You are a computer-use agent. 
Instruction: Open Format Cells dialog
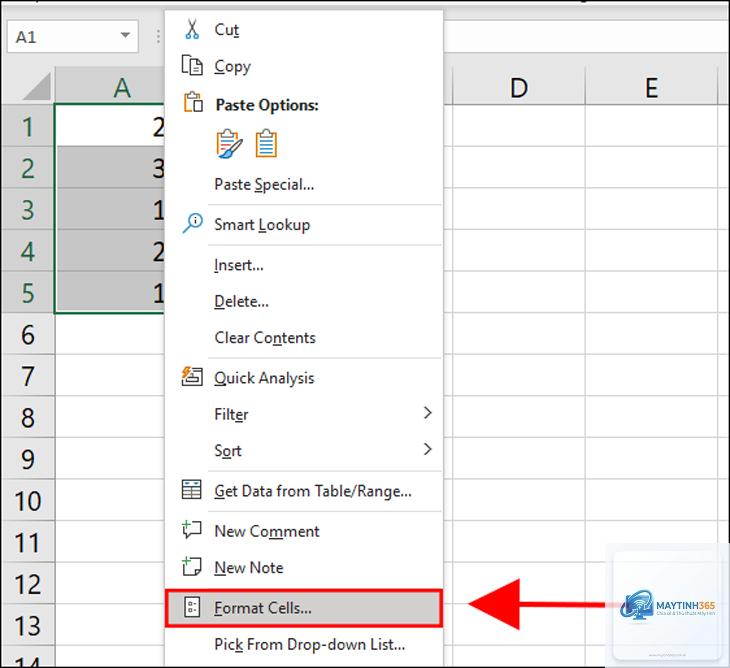(x=303, y=607)
